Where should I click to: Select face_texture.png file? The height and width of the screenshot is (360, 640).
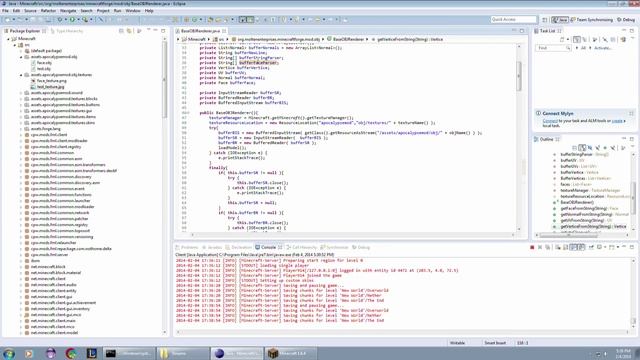click(51, 81)
